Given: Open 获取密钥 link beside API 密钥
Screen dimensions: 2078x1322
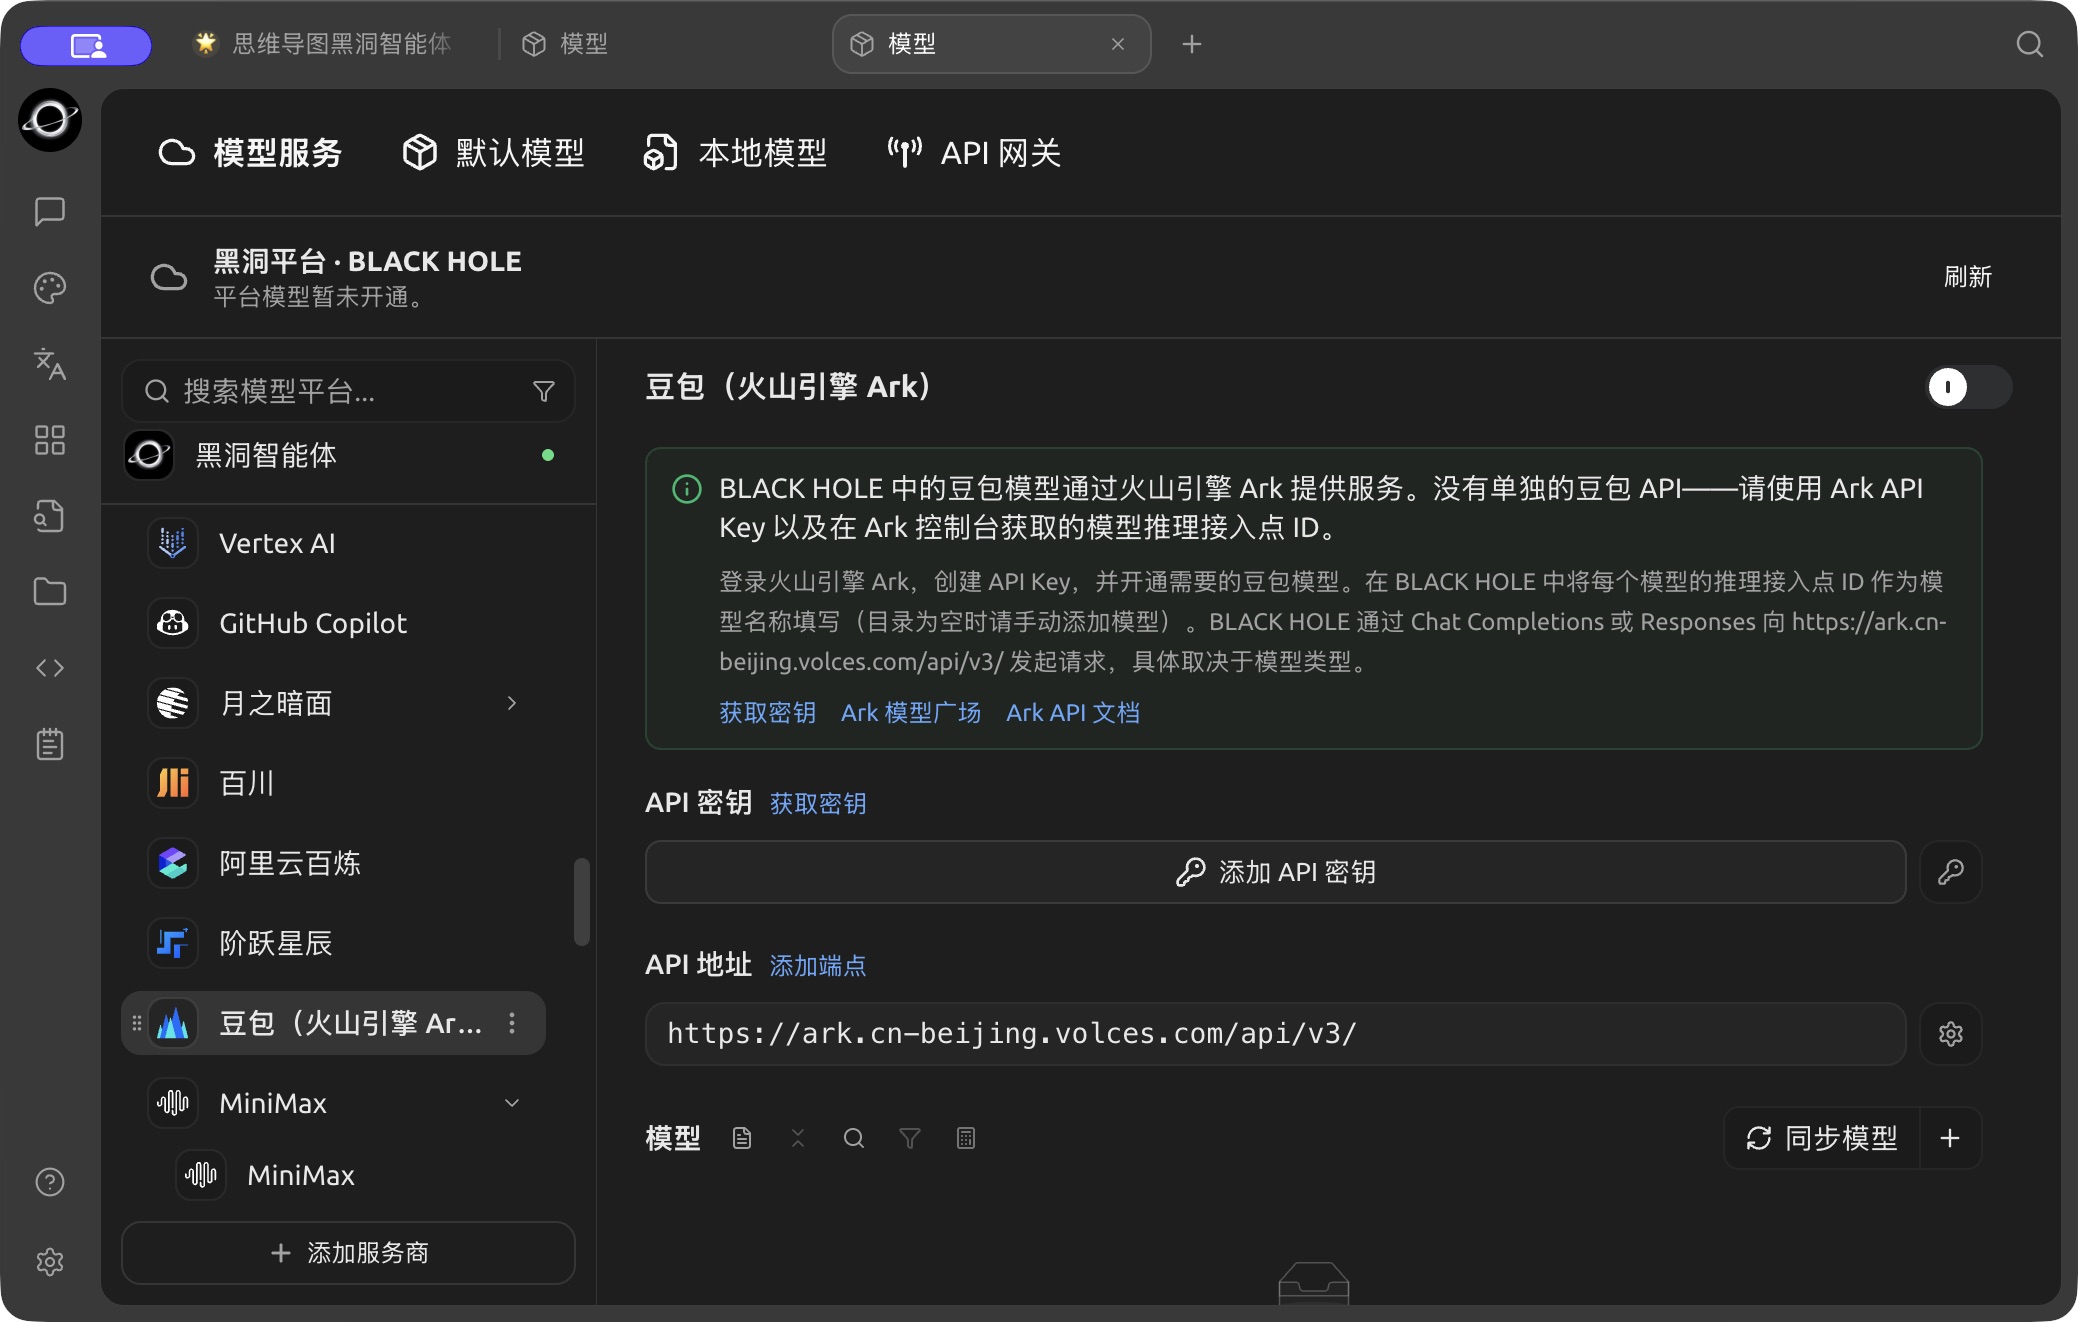Looking at the screenshot, I should click(x=818, y=804).
